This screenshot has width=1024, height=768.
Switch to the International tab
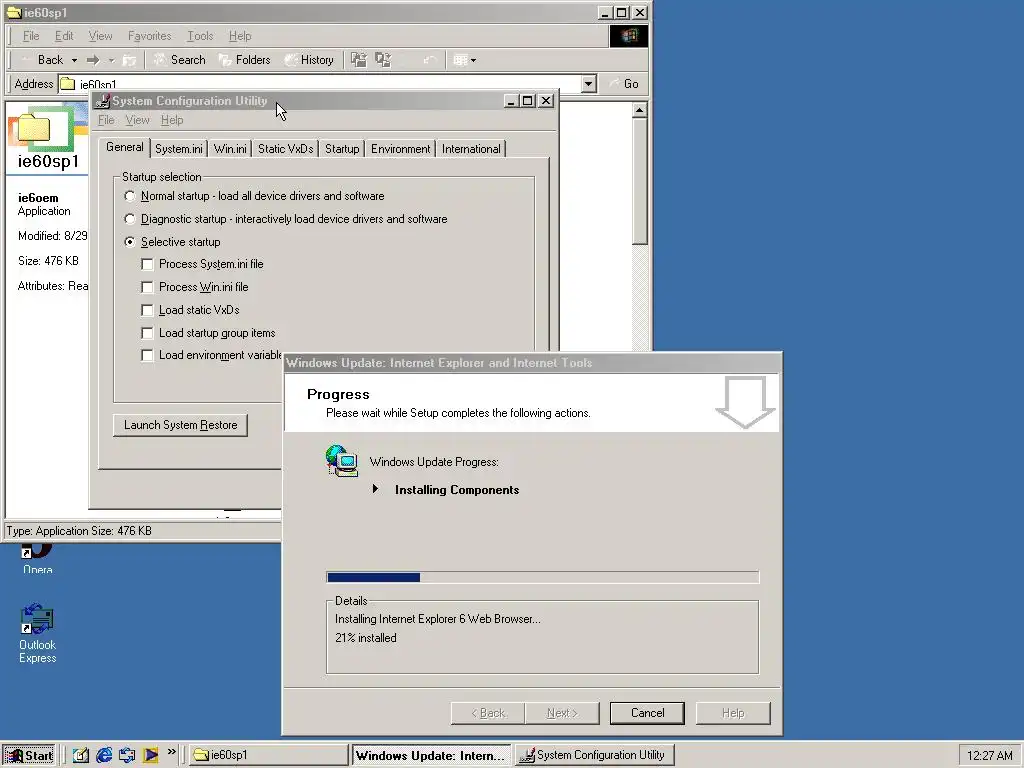pyautogui.click(x=471, y=149)
